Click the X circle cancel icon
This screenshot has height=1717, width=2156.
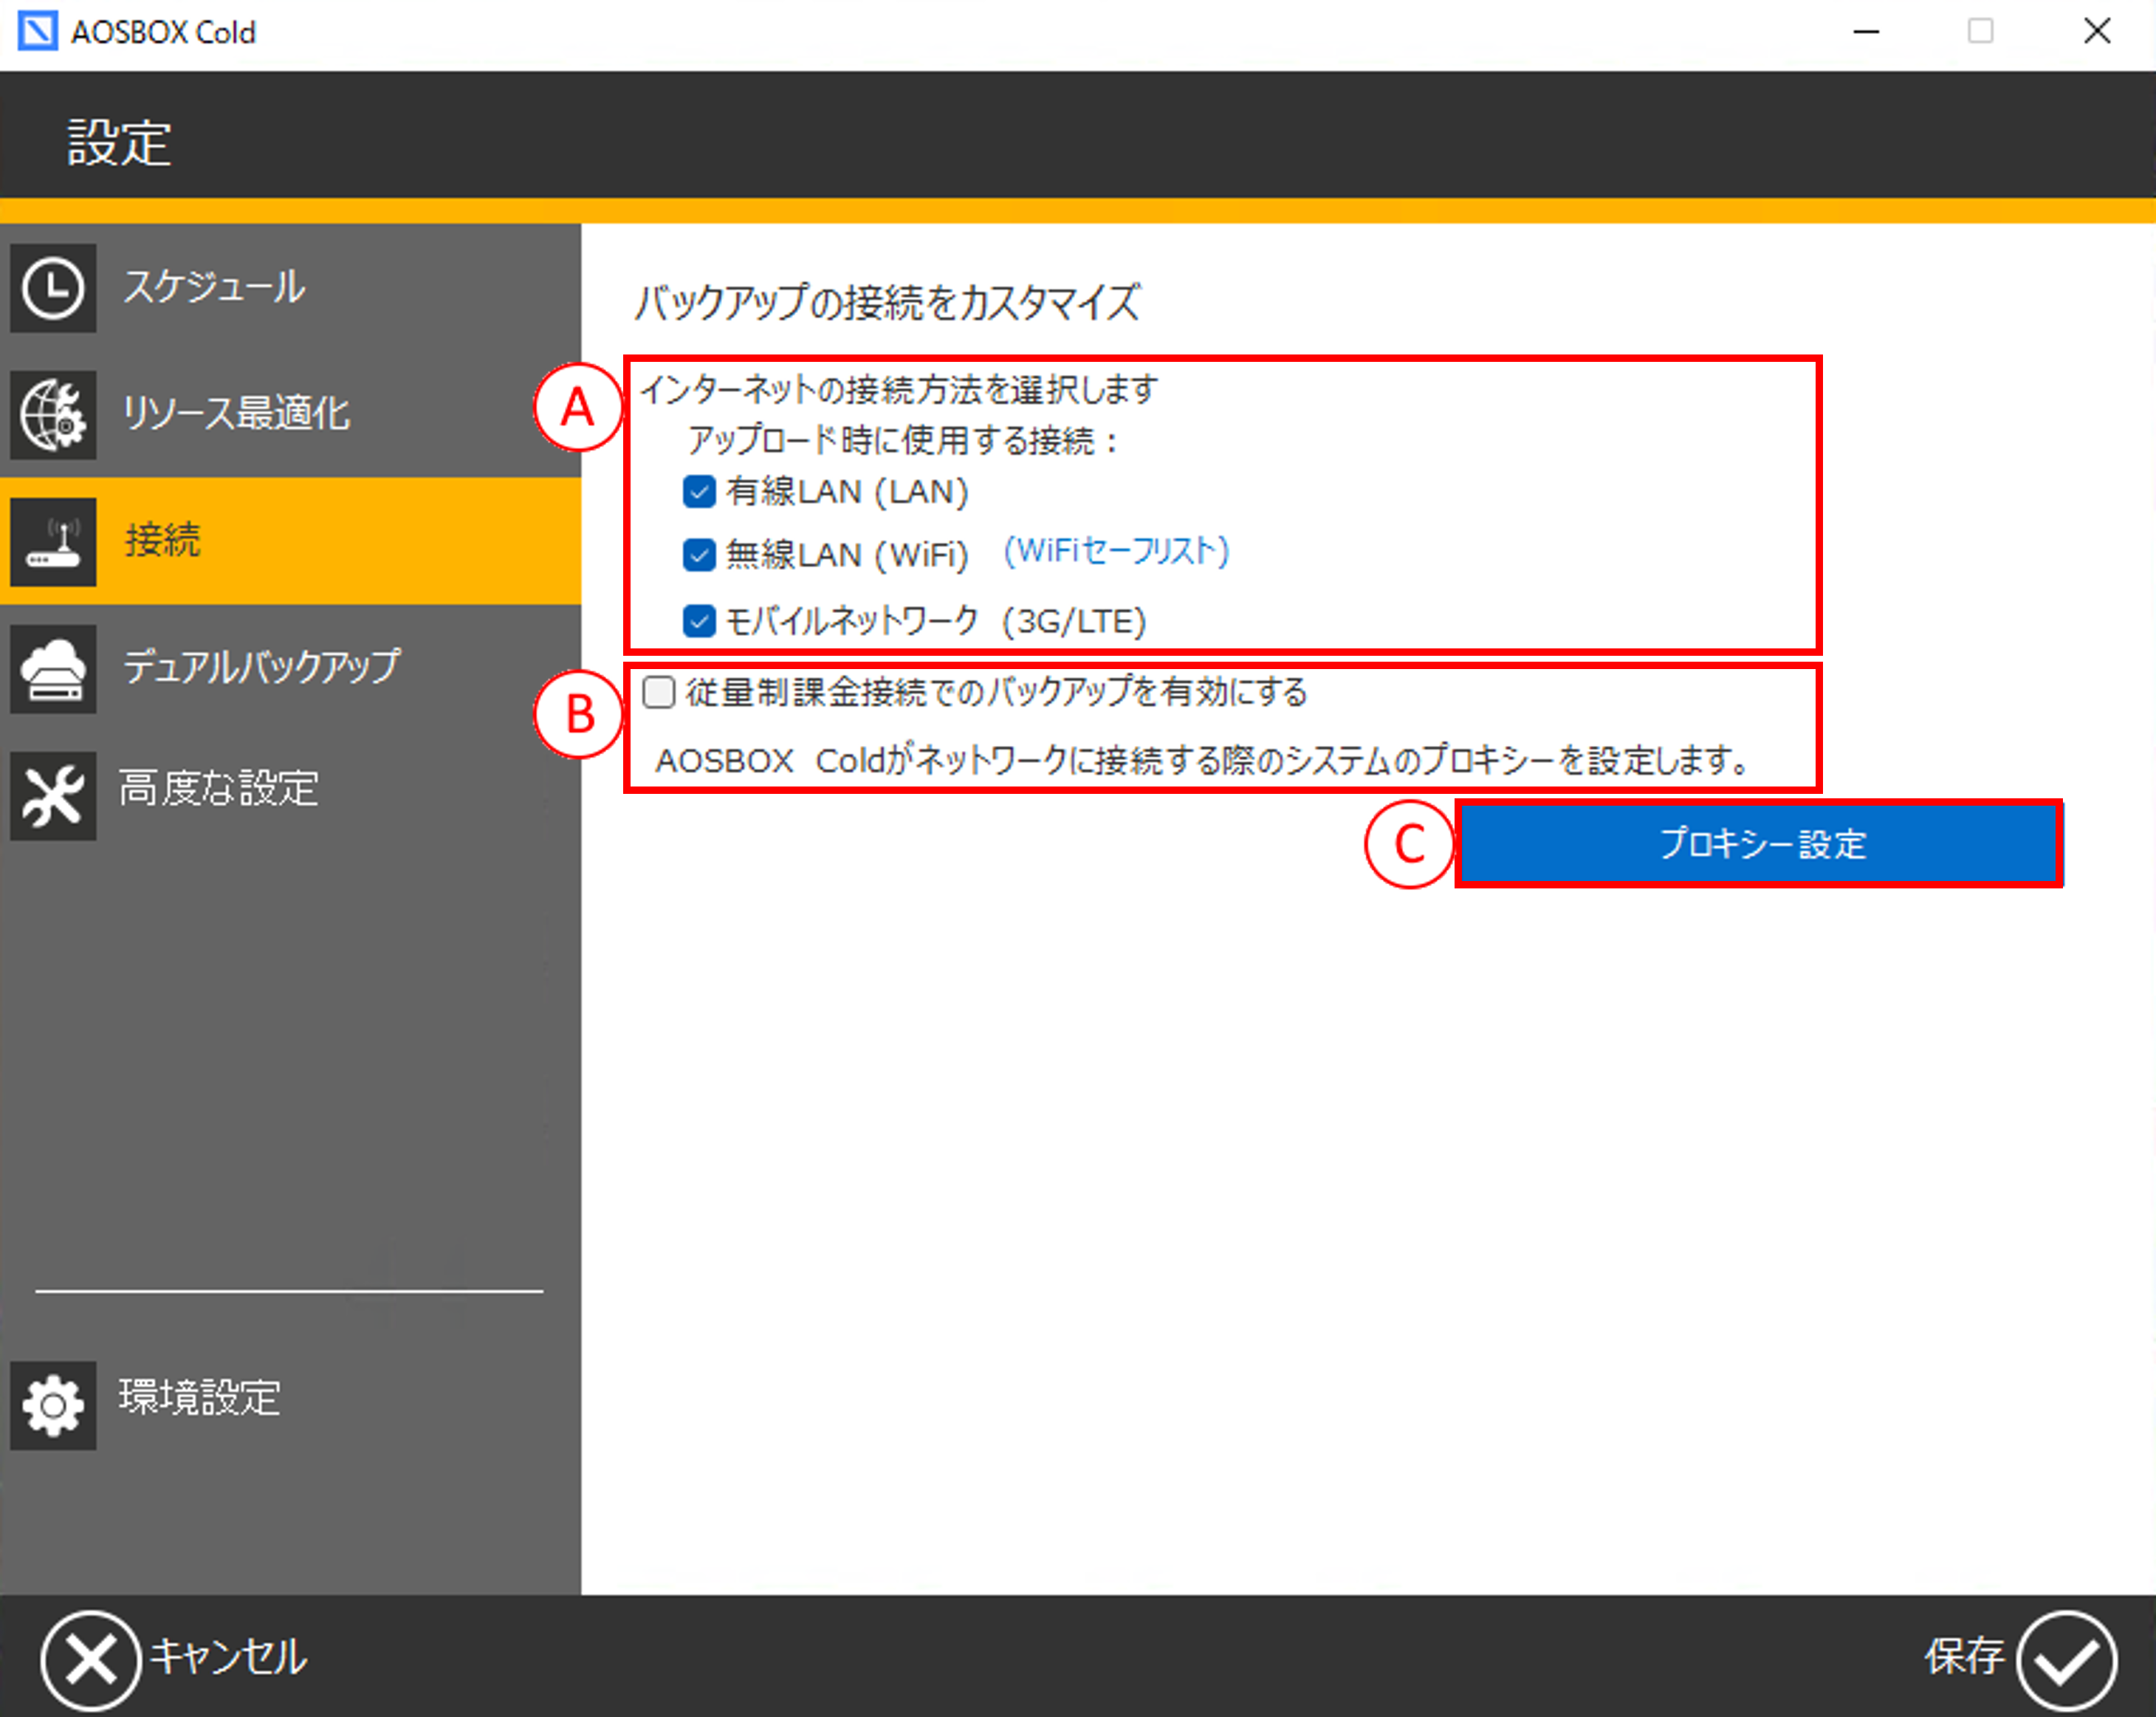coord(90,1660)
